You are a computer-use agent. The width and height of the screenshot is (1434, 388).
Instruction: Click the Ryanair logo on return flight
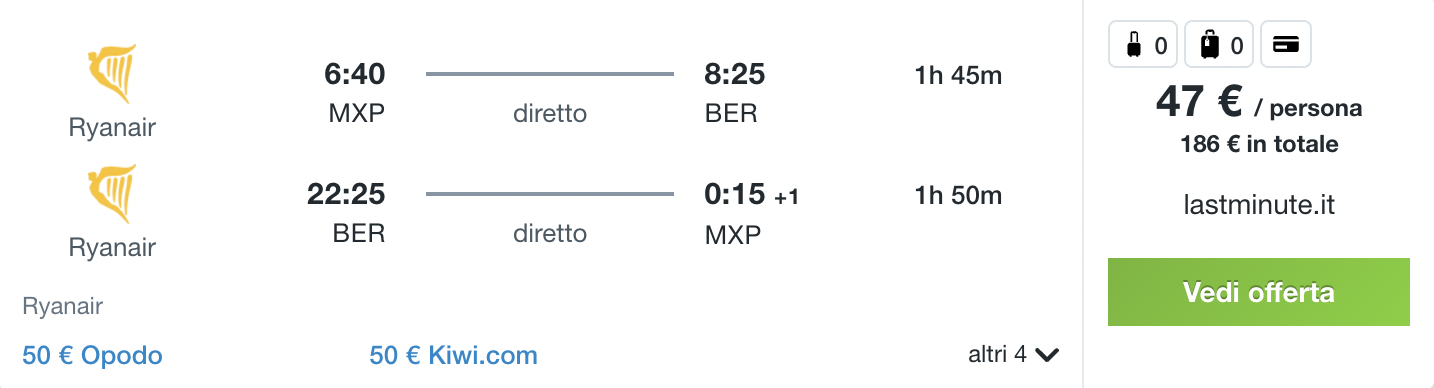point(112,194)
